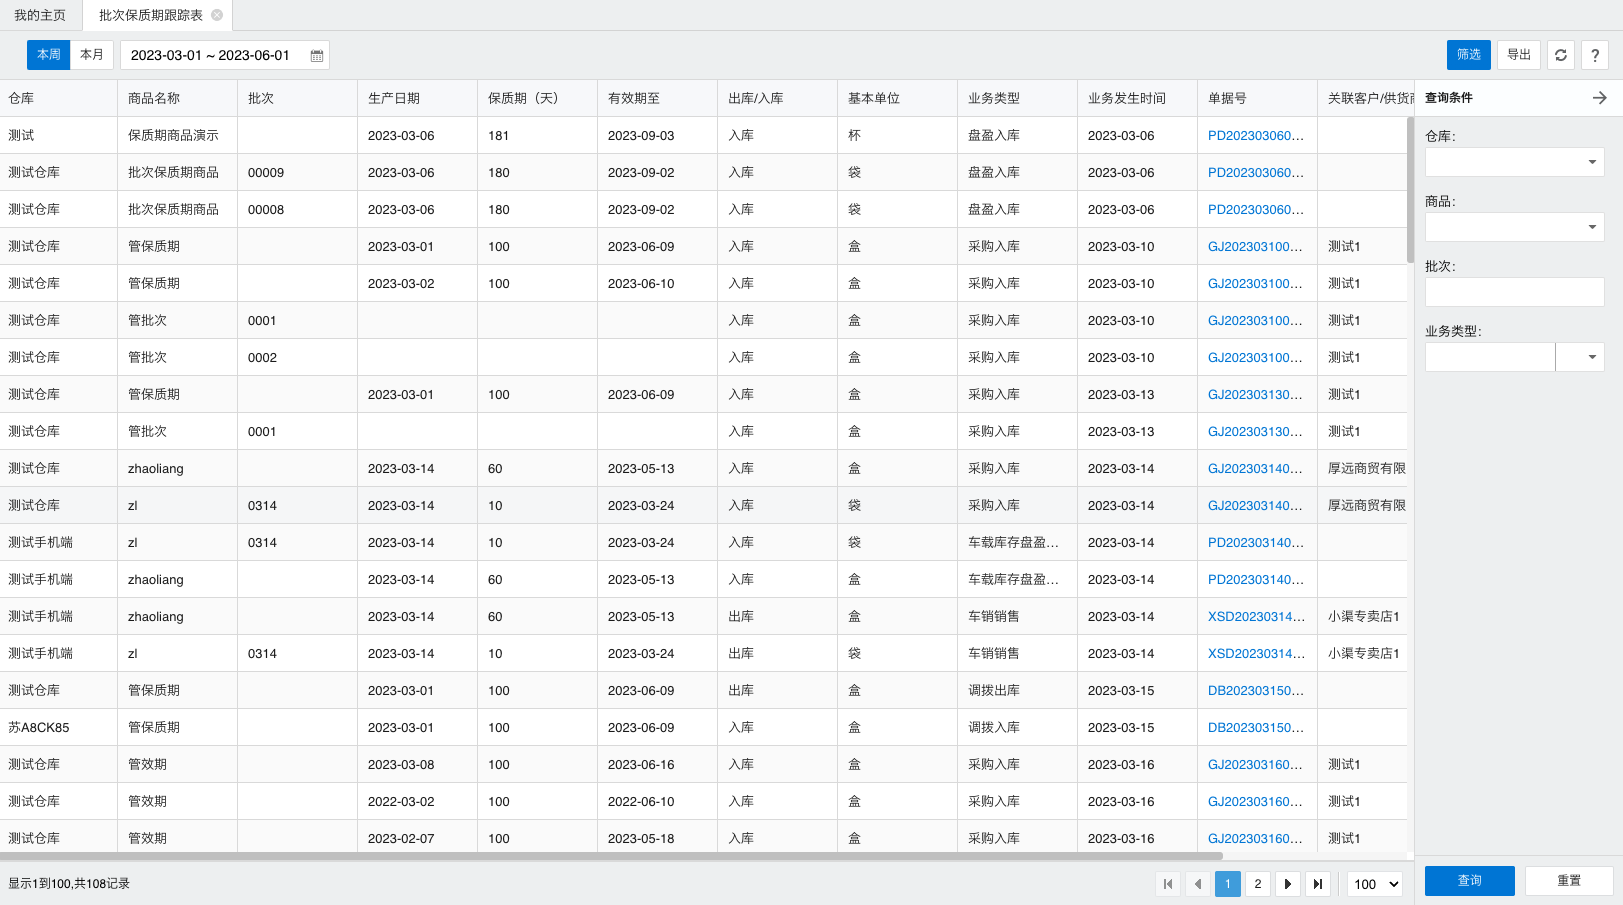Jump to first page in pagination
The width and height of the screenshot is (1623, 905).
1168,884
